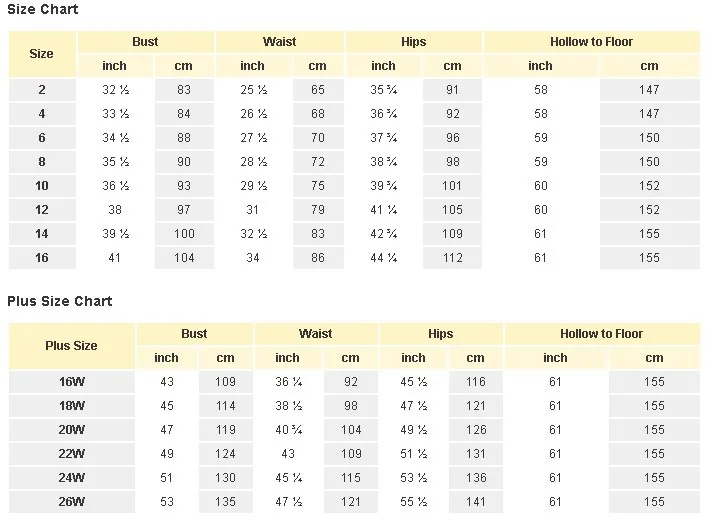Click the 16W plus size row label
The width and height of the screenshot is (717, 522).
[72, 382]
